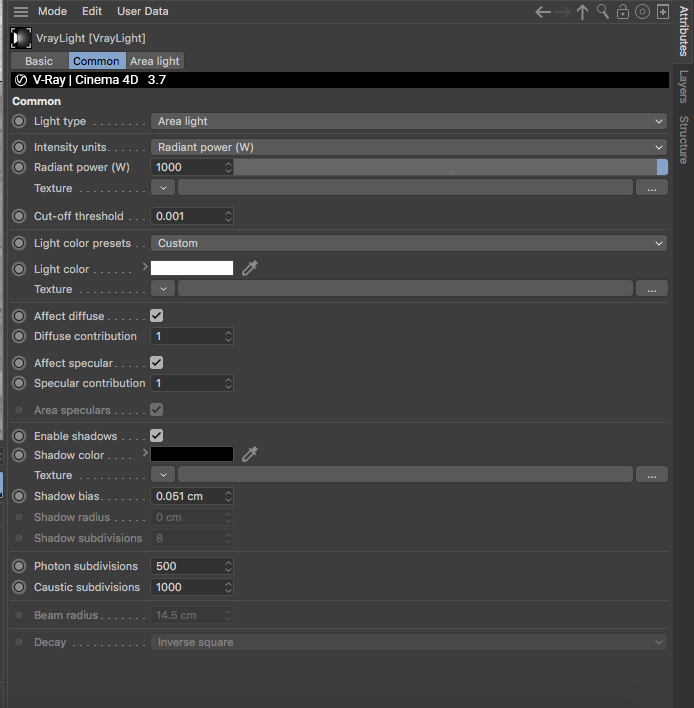Pick shadow color with the eyedropper
Viewport: 694px width, 708px height.
(x=250, y=454)
